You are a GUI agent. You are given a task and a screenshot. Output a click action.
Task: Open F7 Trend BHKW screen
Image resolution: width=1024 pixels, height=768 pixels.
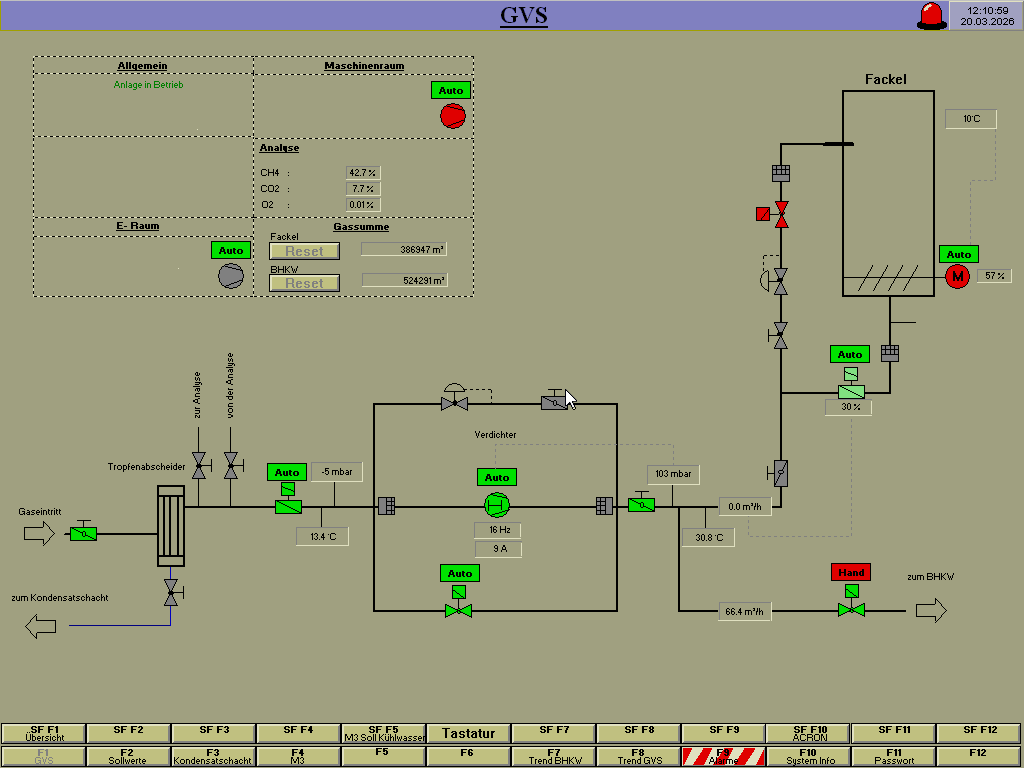click(x=554, y=756)
